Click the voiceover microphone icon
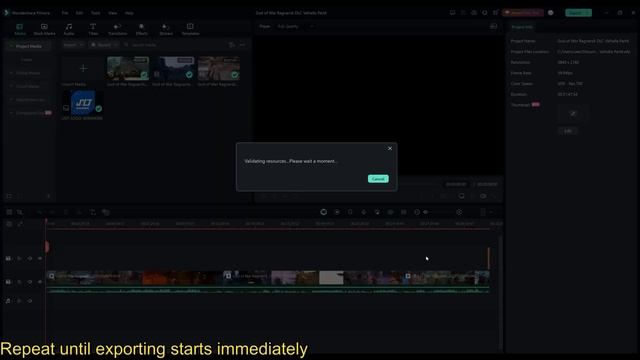 tap(364, 212)
